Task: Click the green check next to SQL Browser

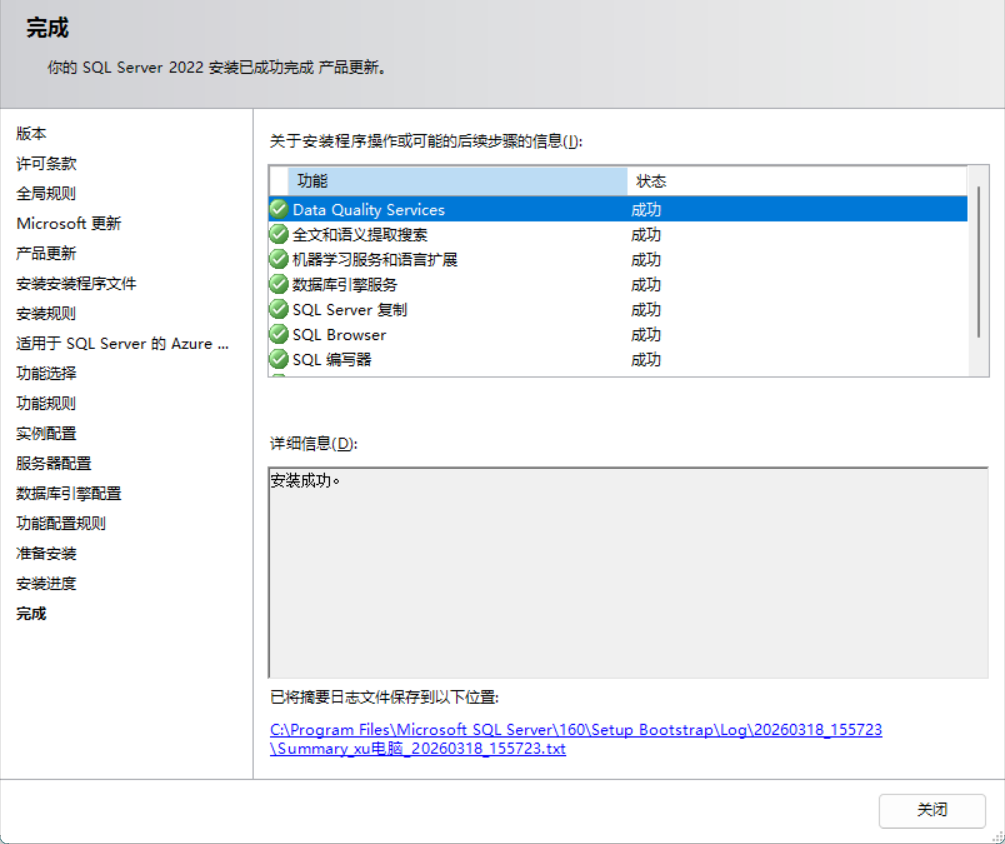Action: (x=279, y=334)
